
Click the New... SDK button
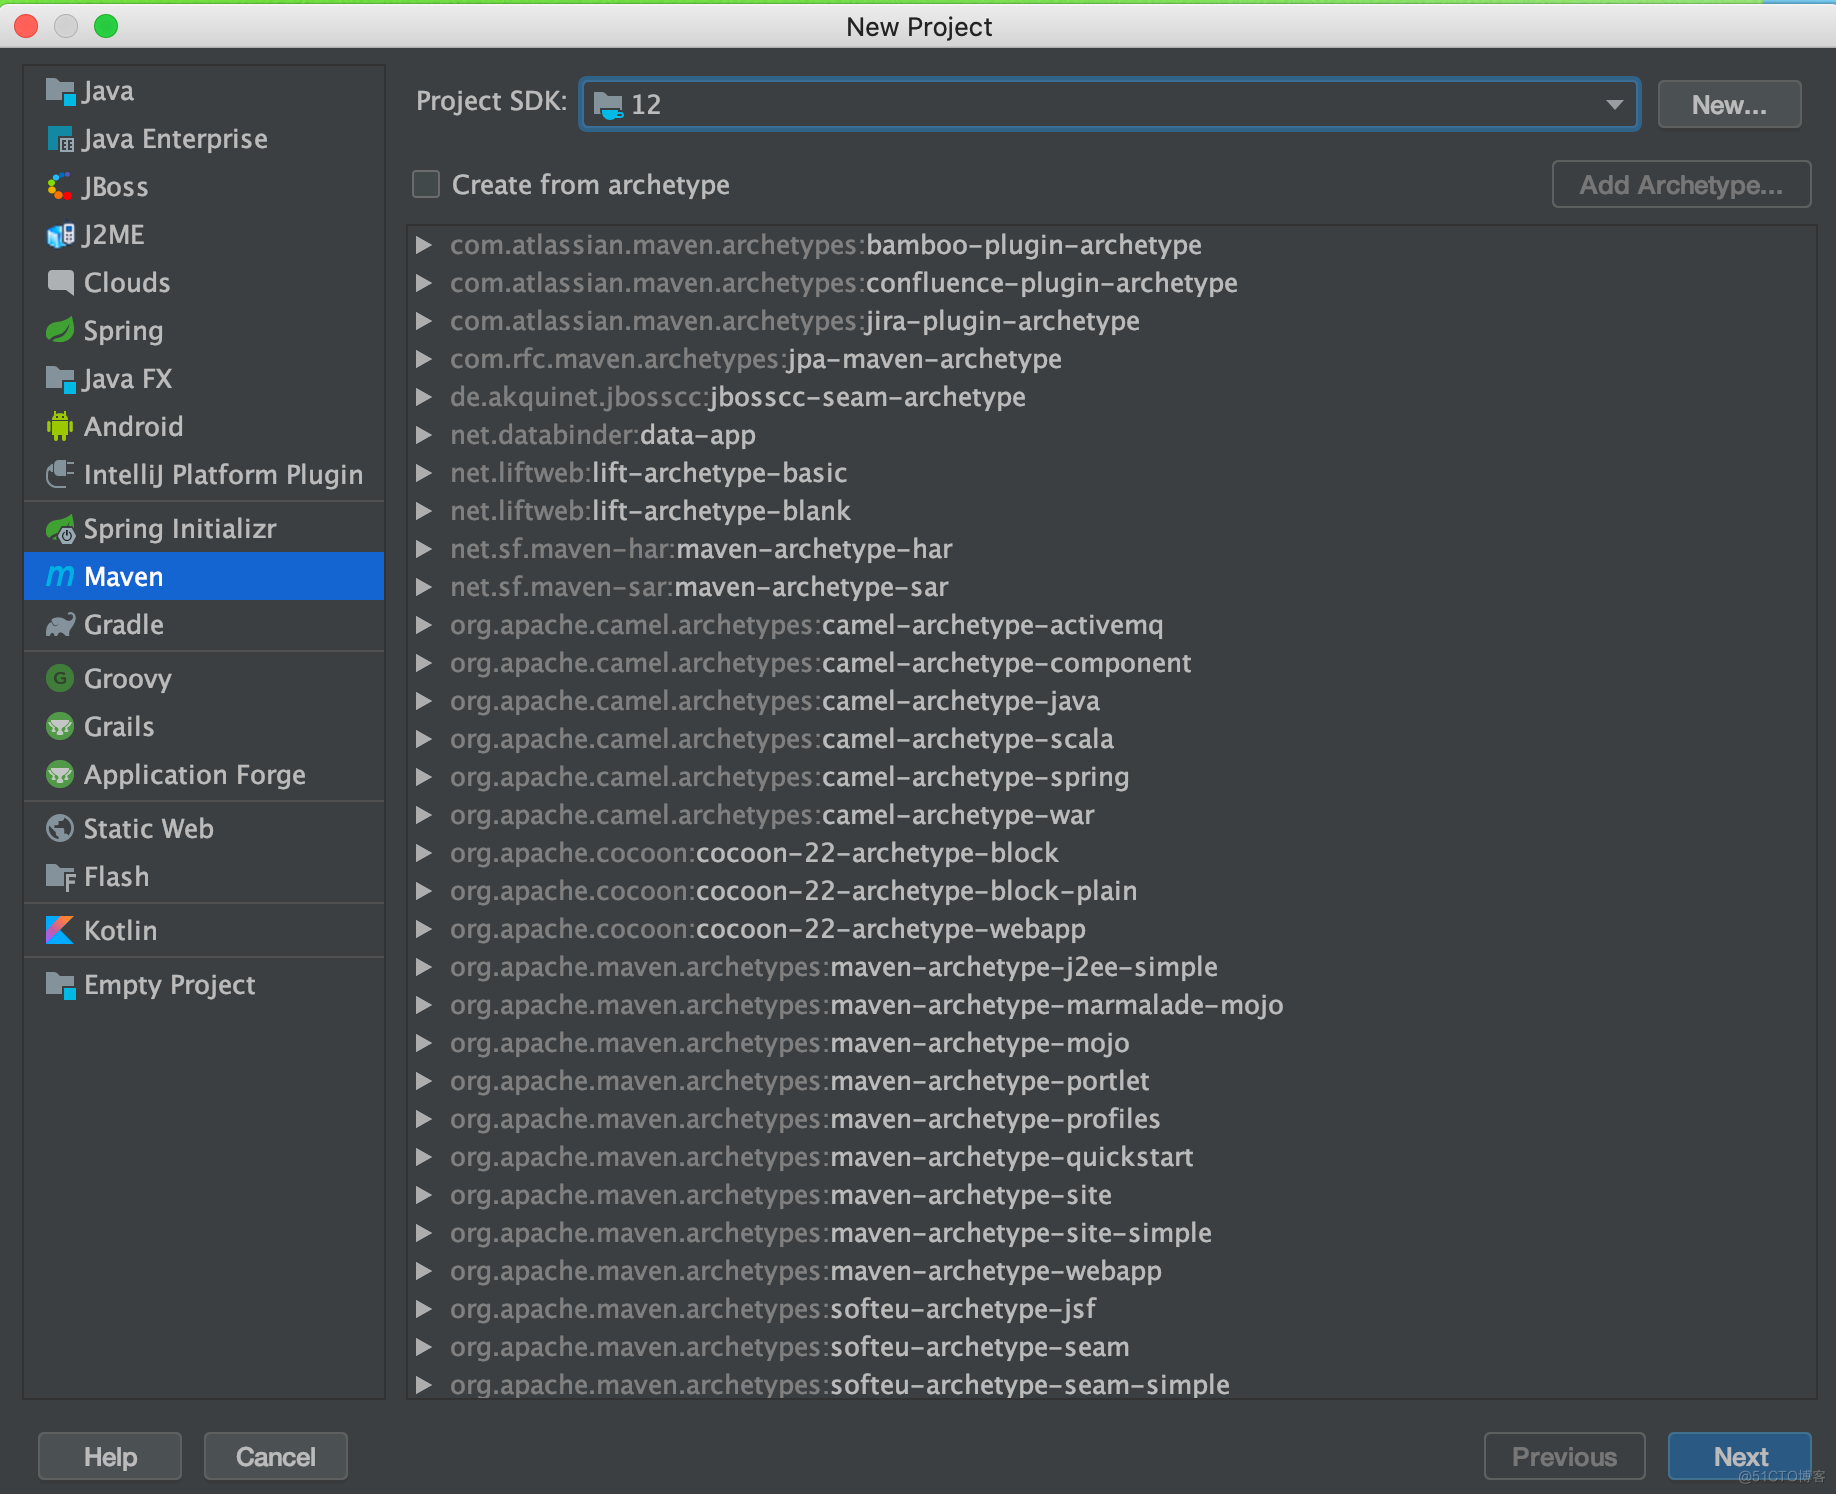pyautogui.click(x=1729, y=104)
